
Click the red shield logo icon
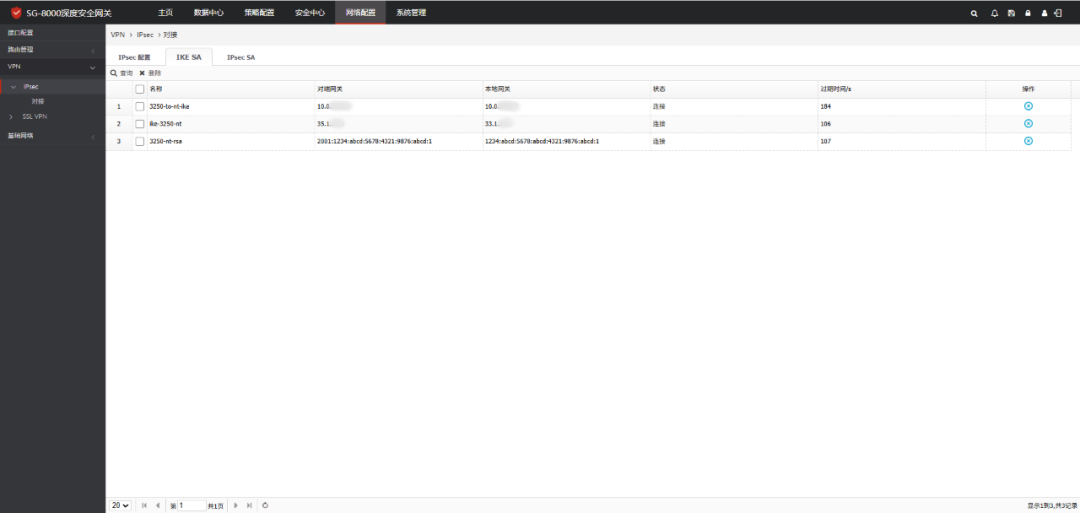pos(16,12)
